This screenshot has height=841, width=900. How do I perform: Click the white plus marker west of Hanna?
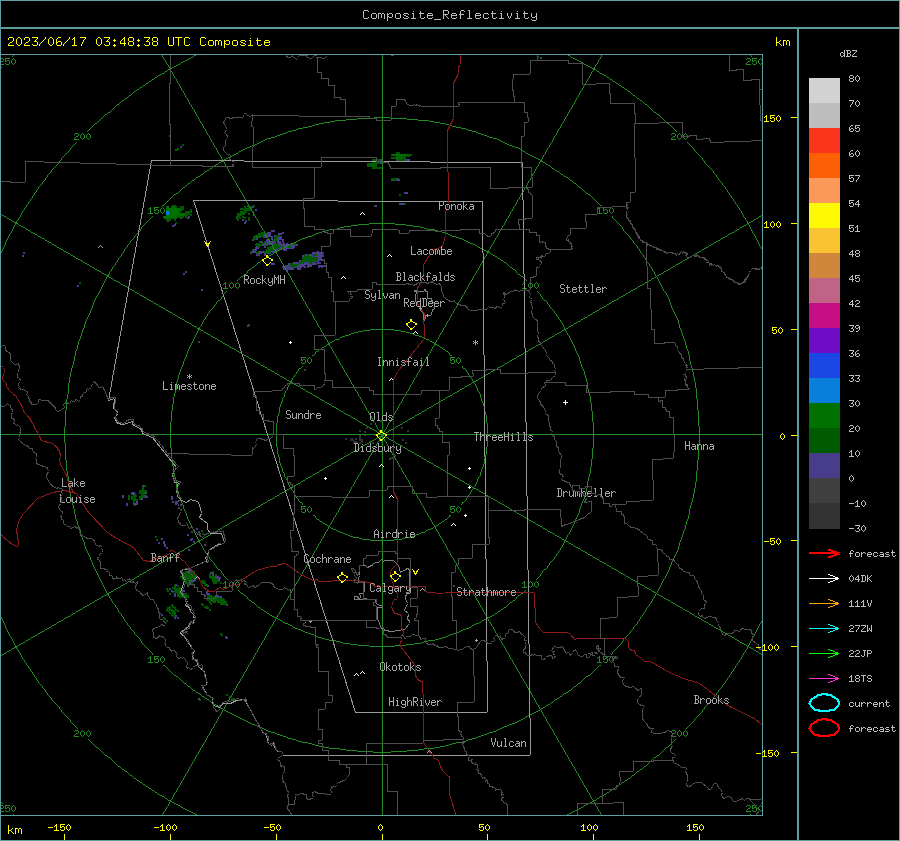coord(565,402)
